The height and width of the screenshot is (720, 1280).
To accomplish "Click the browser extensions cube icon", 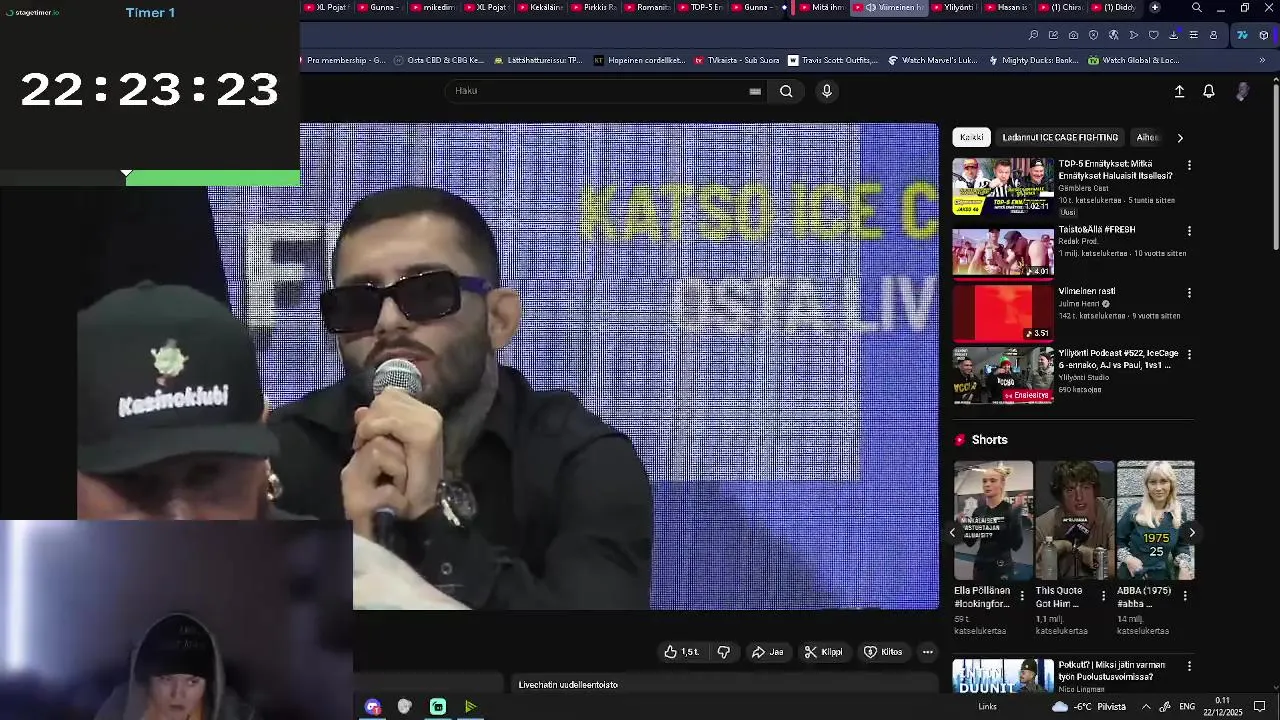I will pos(1263,35).
